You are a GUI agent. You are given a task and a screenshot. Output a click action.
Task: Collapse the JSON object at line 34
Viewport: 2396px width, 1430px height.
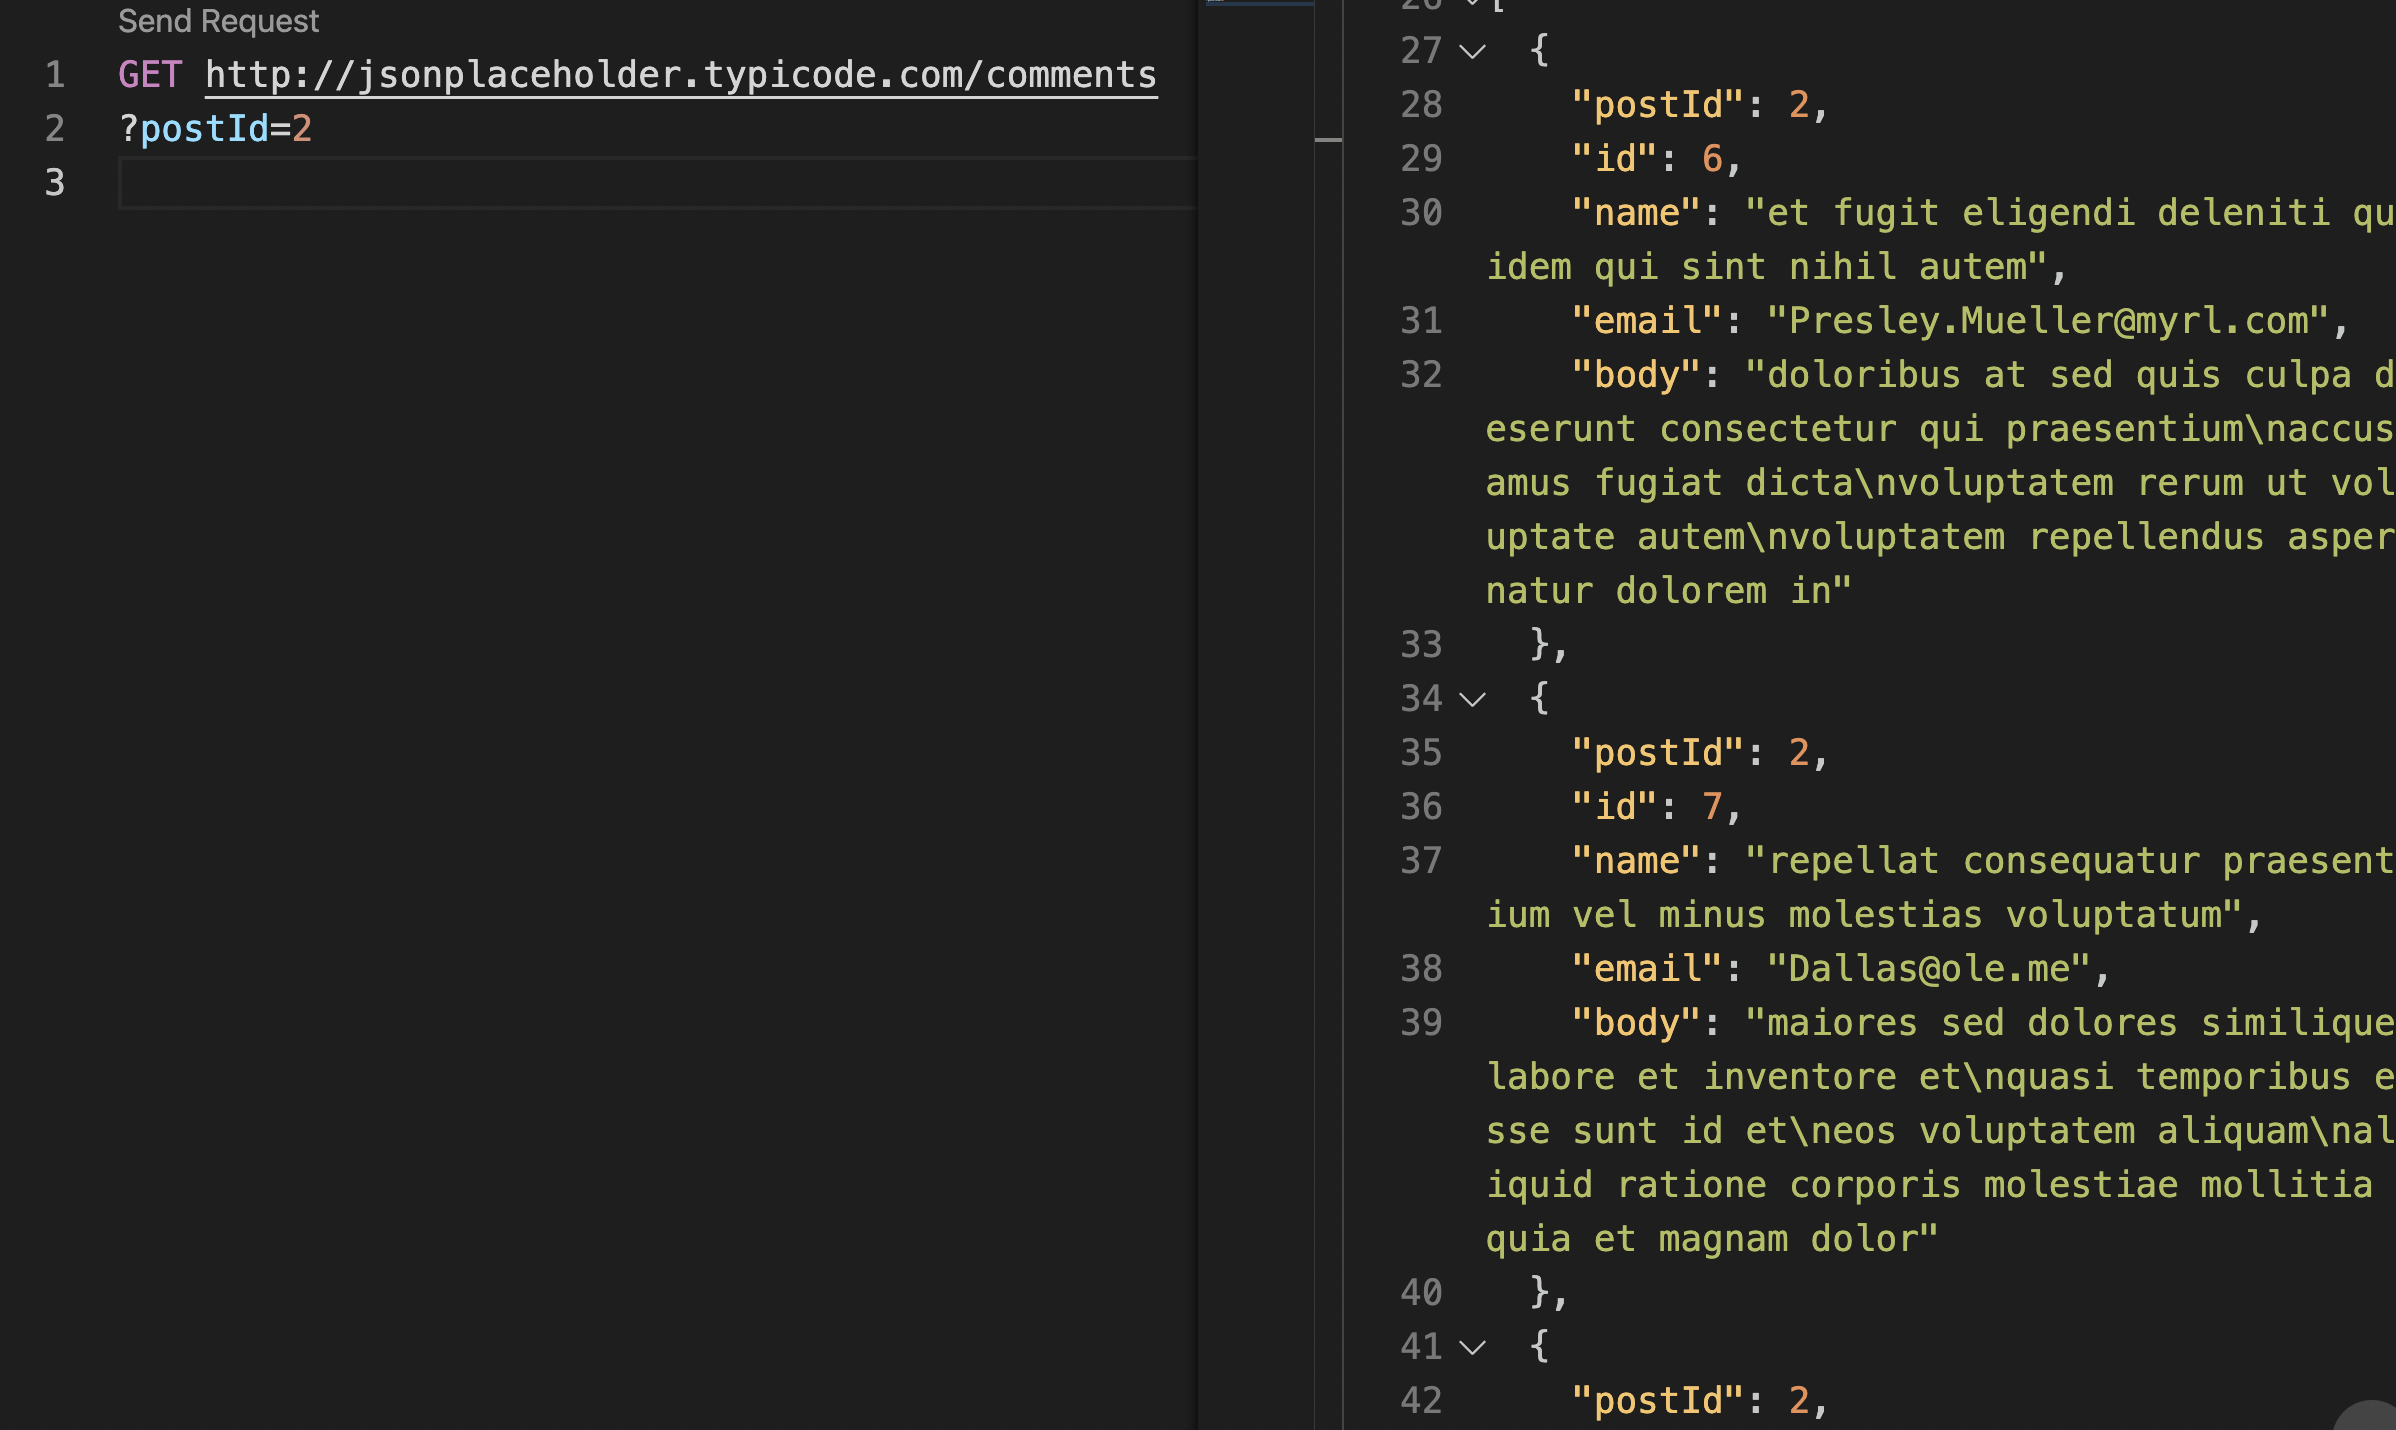point(1472,699)
